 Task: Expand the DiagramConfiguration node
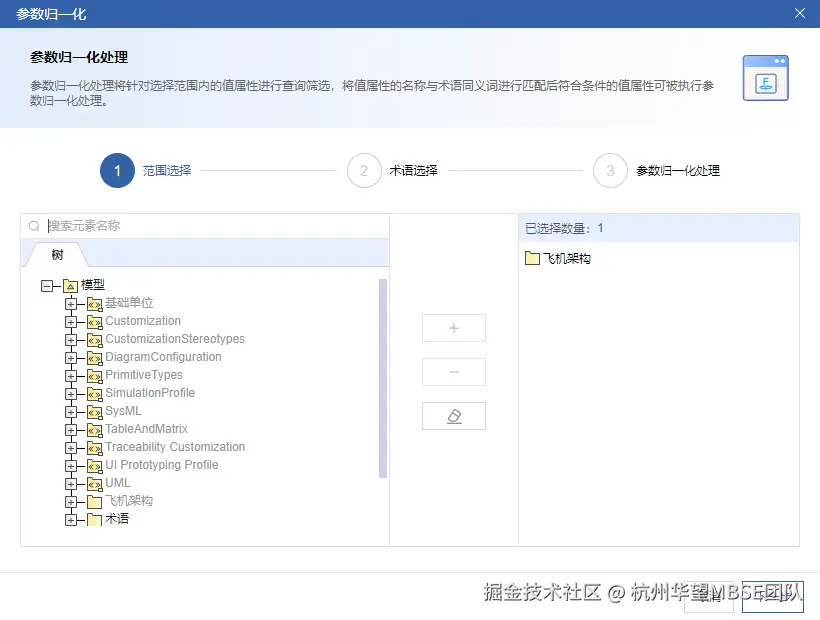(x=71, y=358)
